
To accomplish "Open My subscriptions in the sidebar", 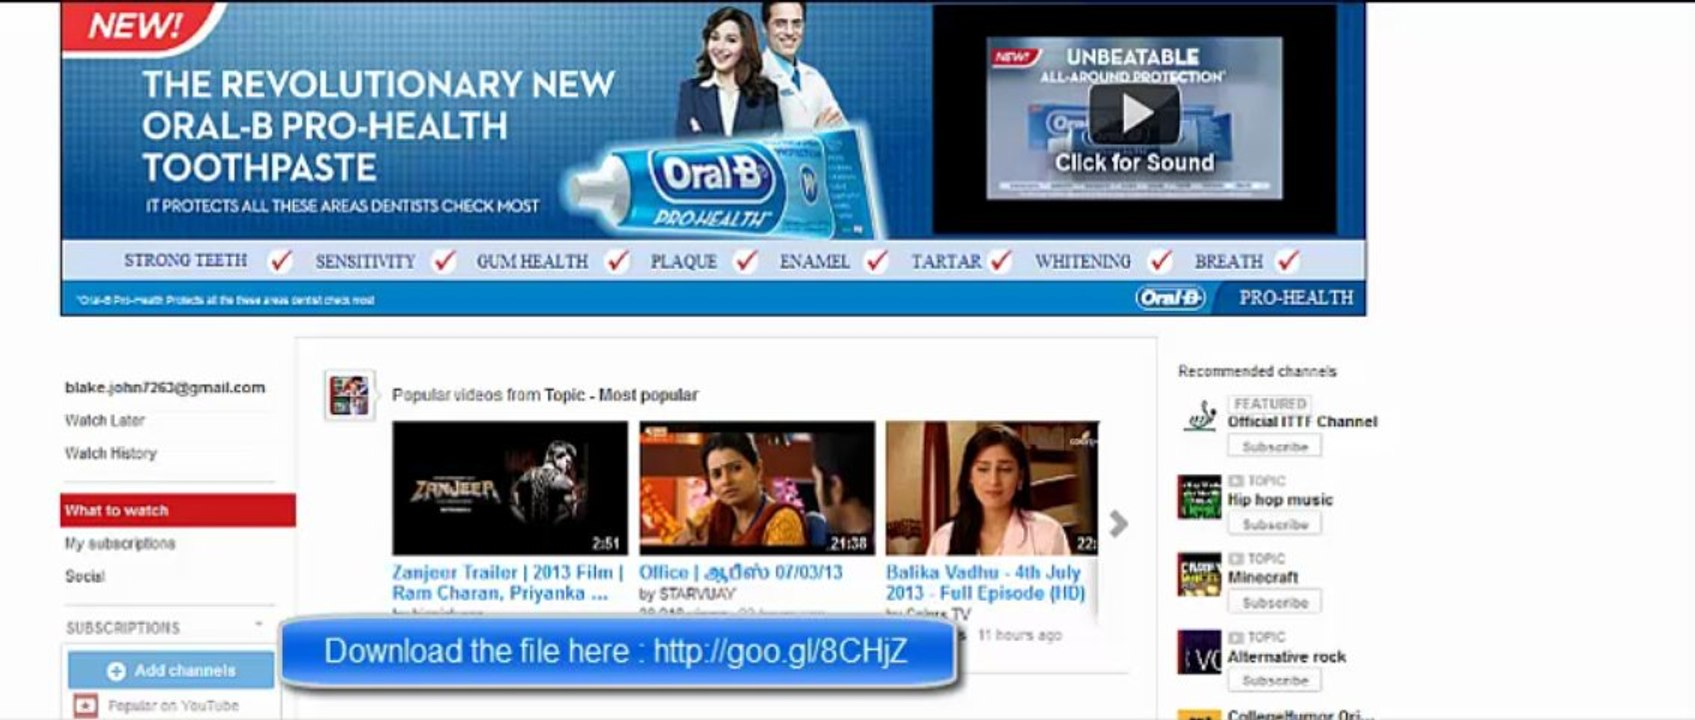I will tap(120, 543).
